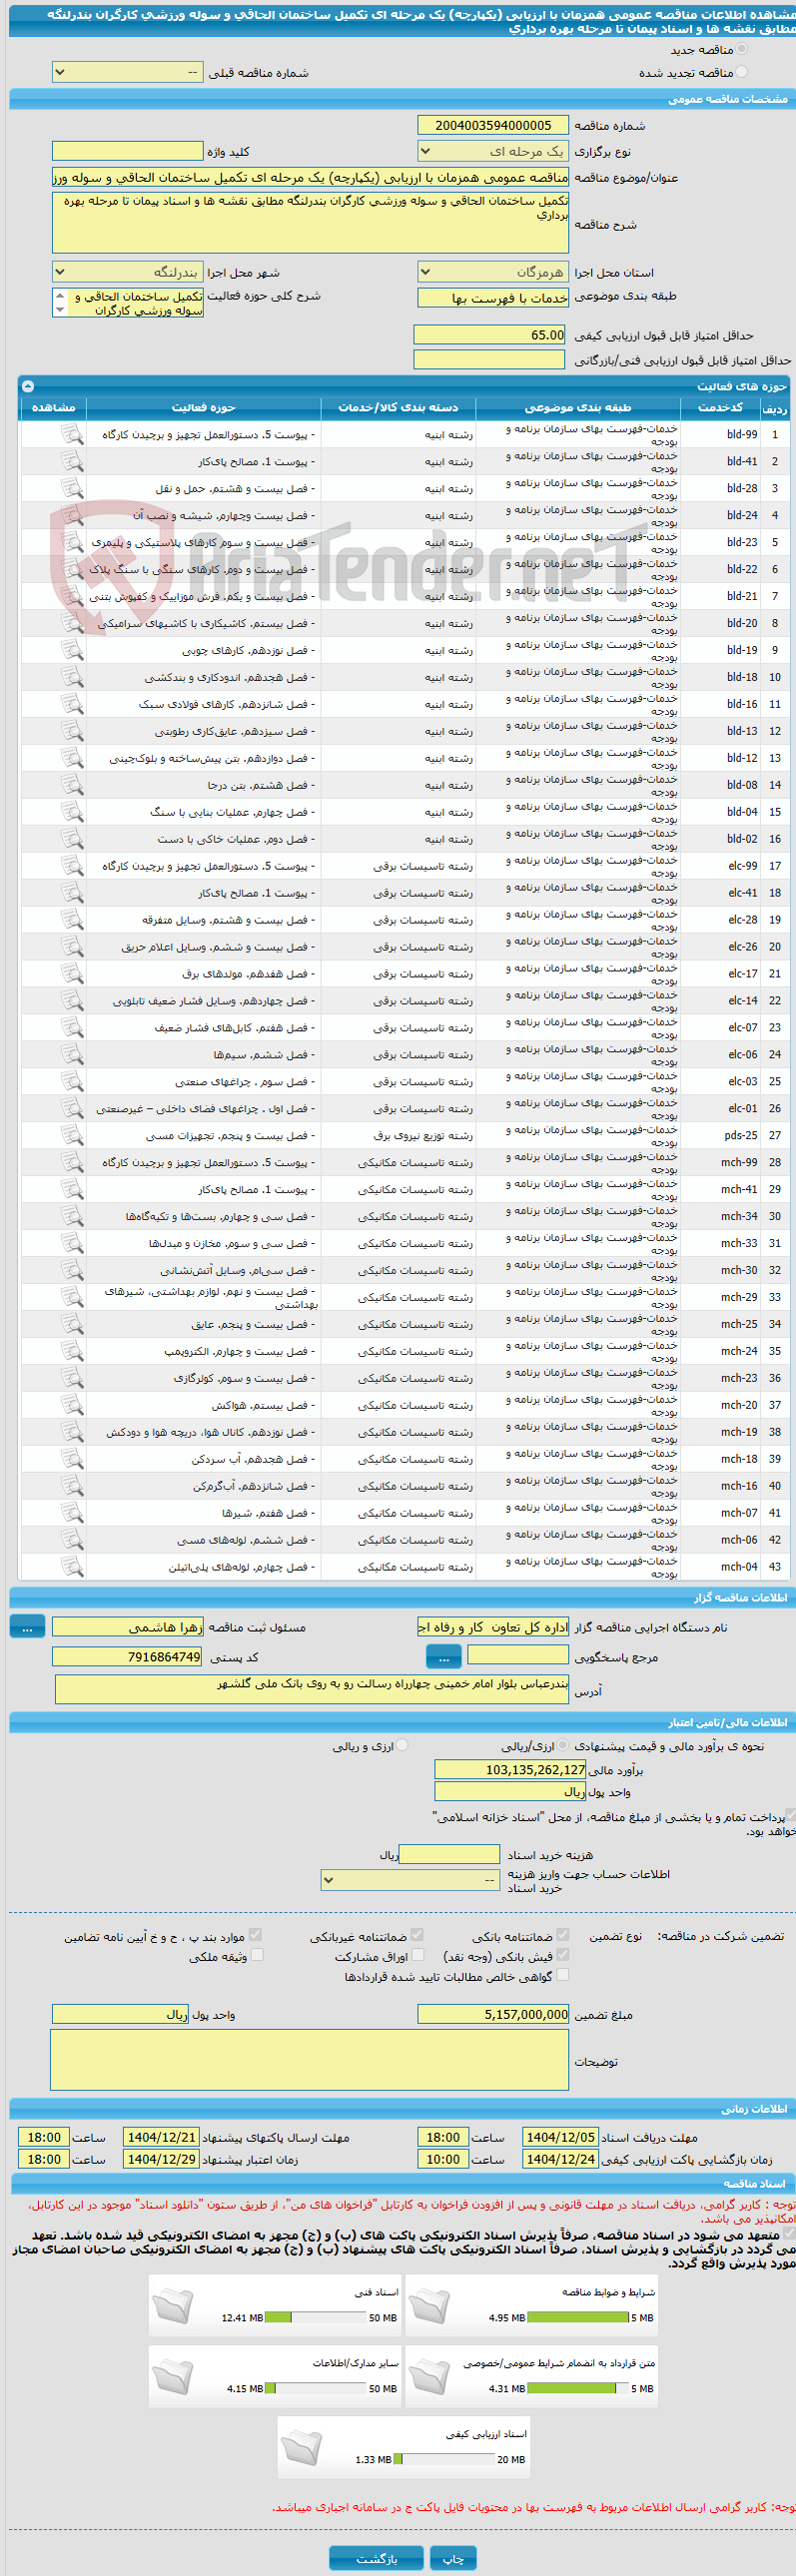The width and height of the screenshot is (796, 2576).
Task: Click طبقه بندی موضوعی column header
Action: 578,407
